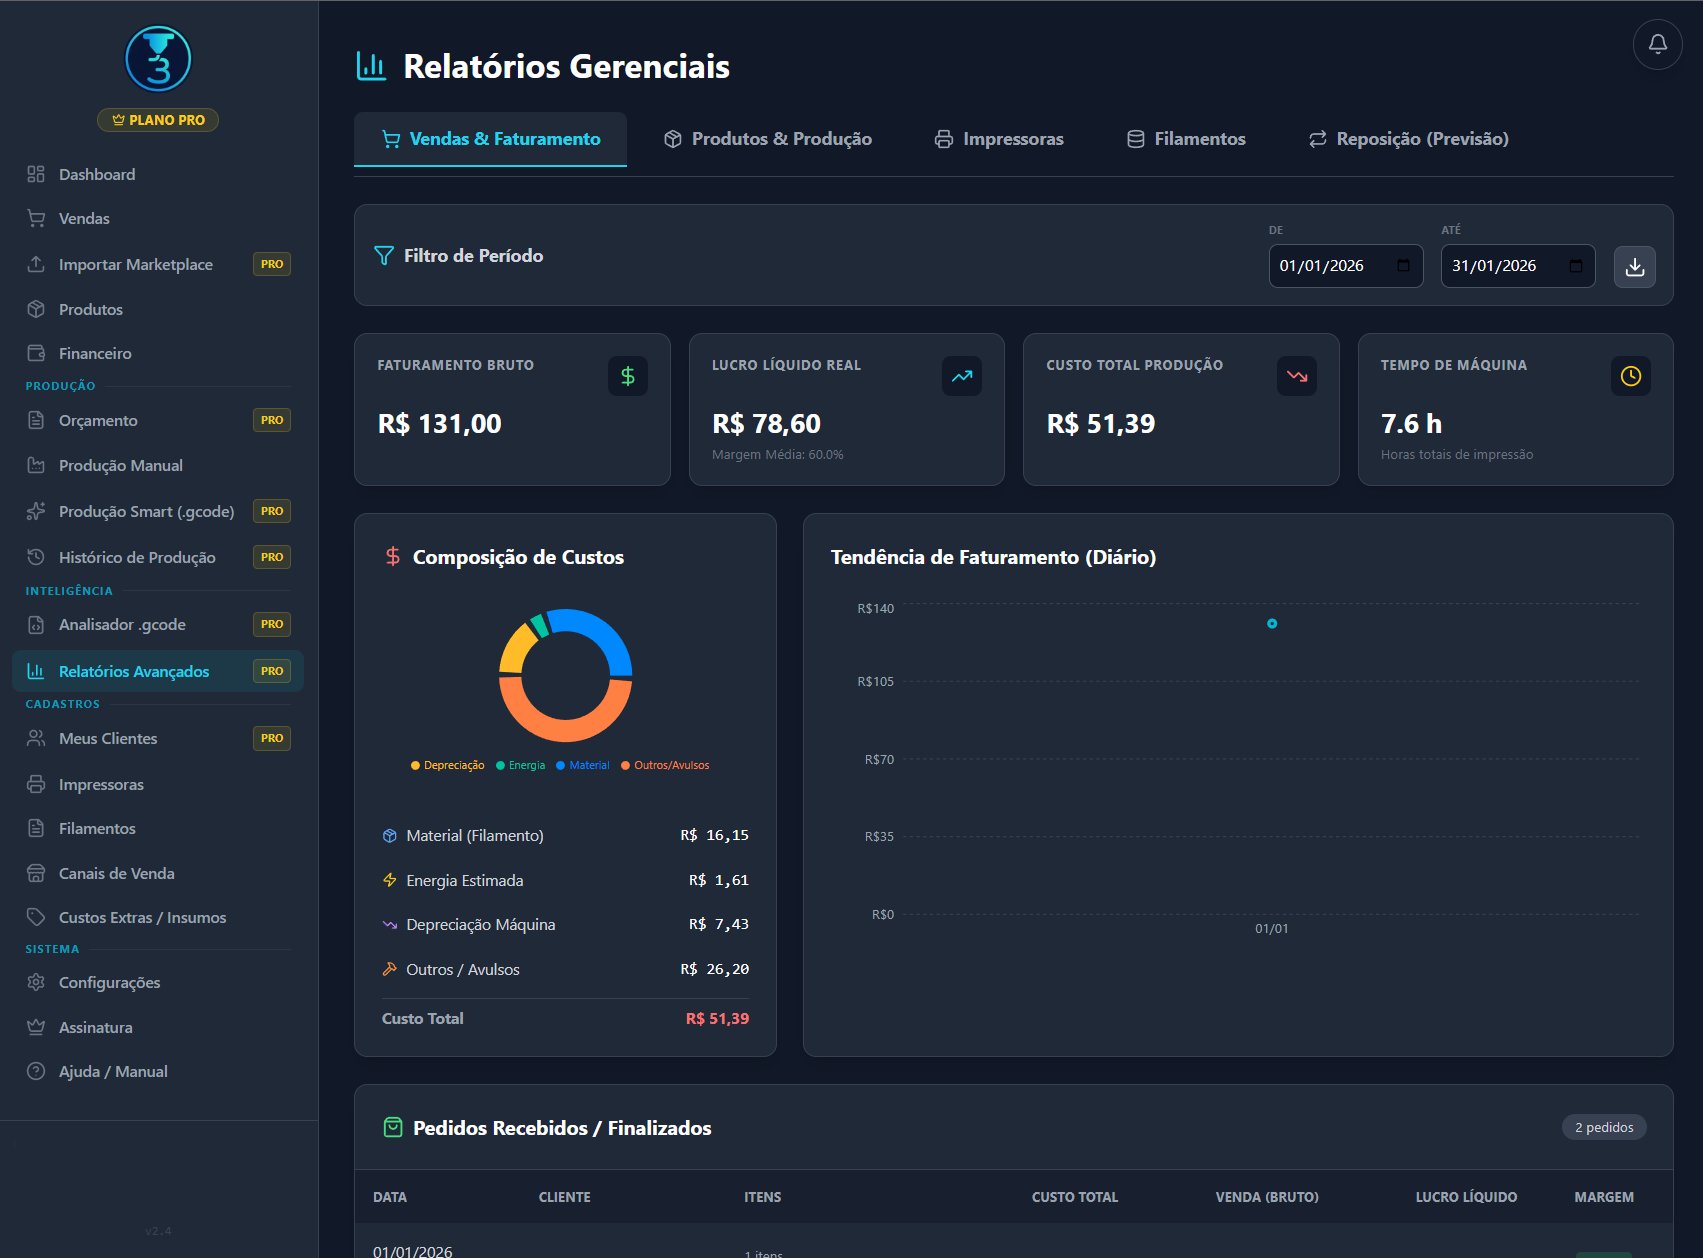The height and width of the screenshot is (1258, 1703).
Task: Click the 3D printer app logo
Action: (158, 60)
